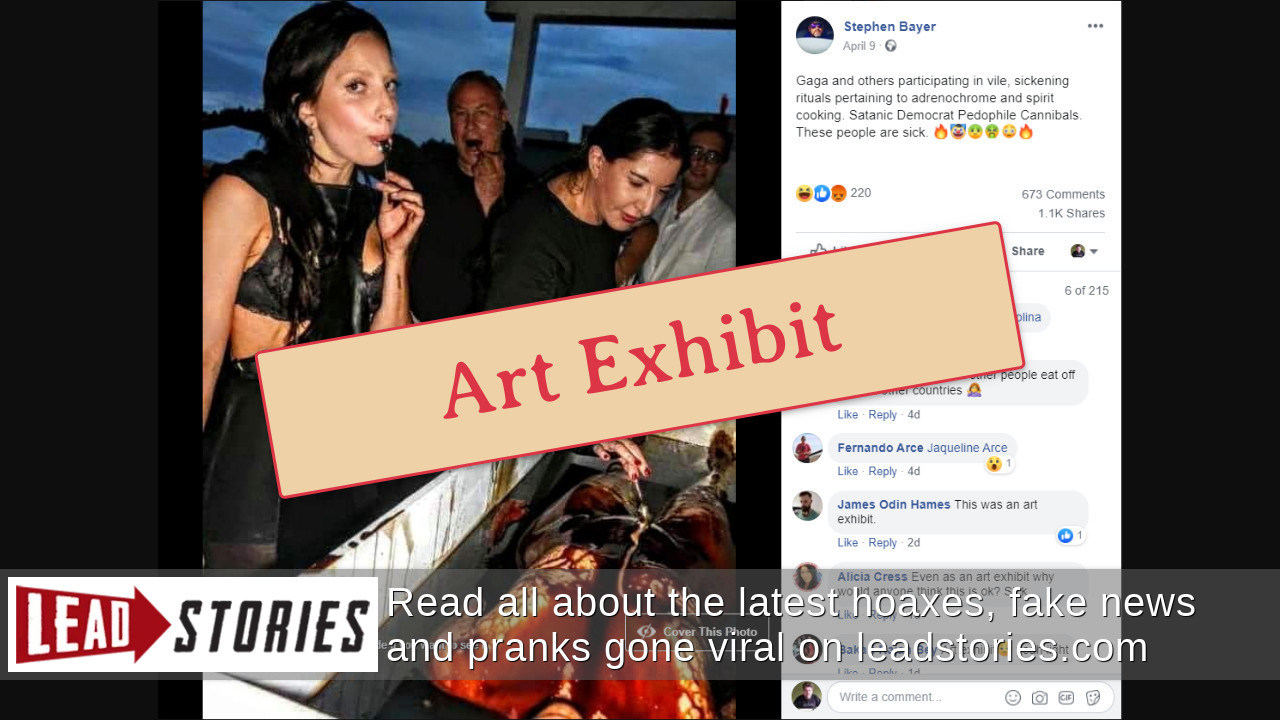
Task: Click the Wow reaction on Fernando's comment
Action: 994,464
